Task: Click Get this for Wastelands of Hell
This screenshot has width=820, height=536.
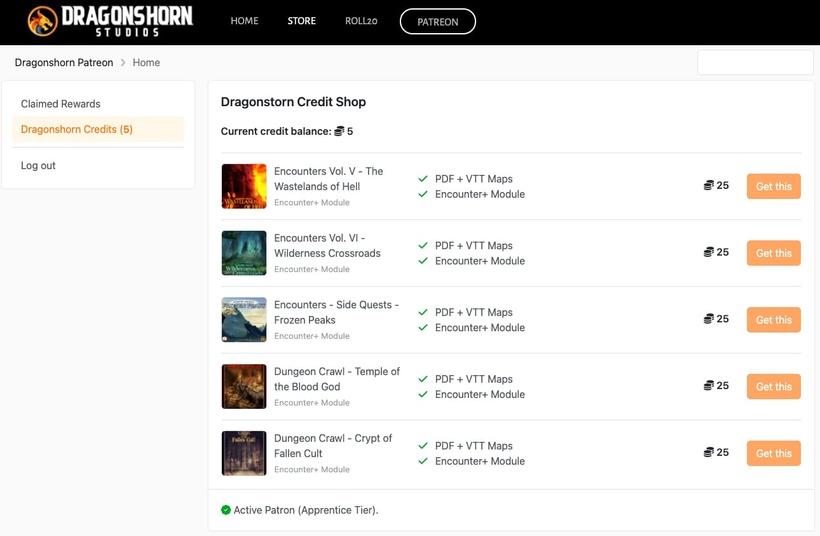Action: click(773, 186)
